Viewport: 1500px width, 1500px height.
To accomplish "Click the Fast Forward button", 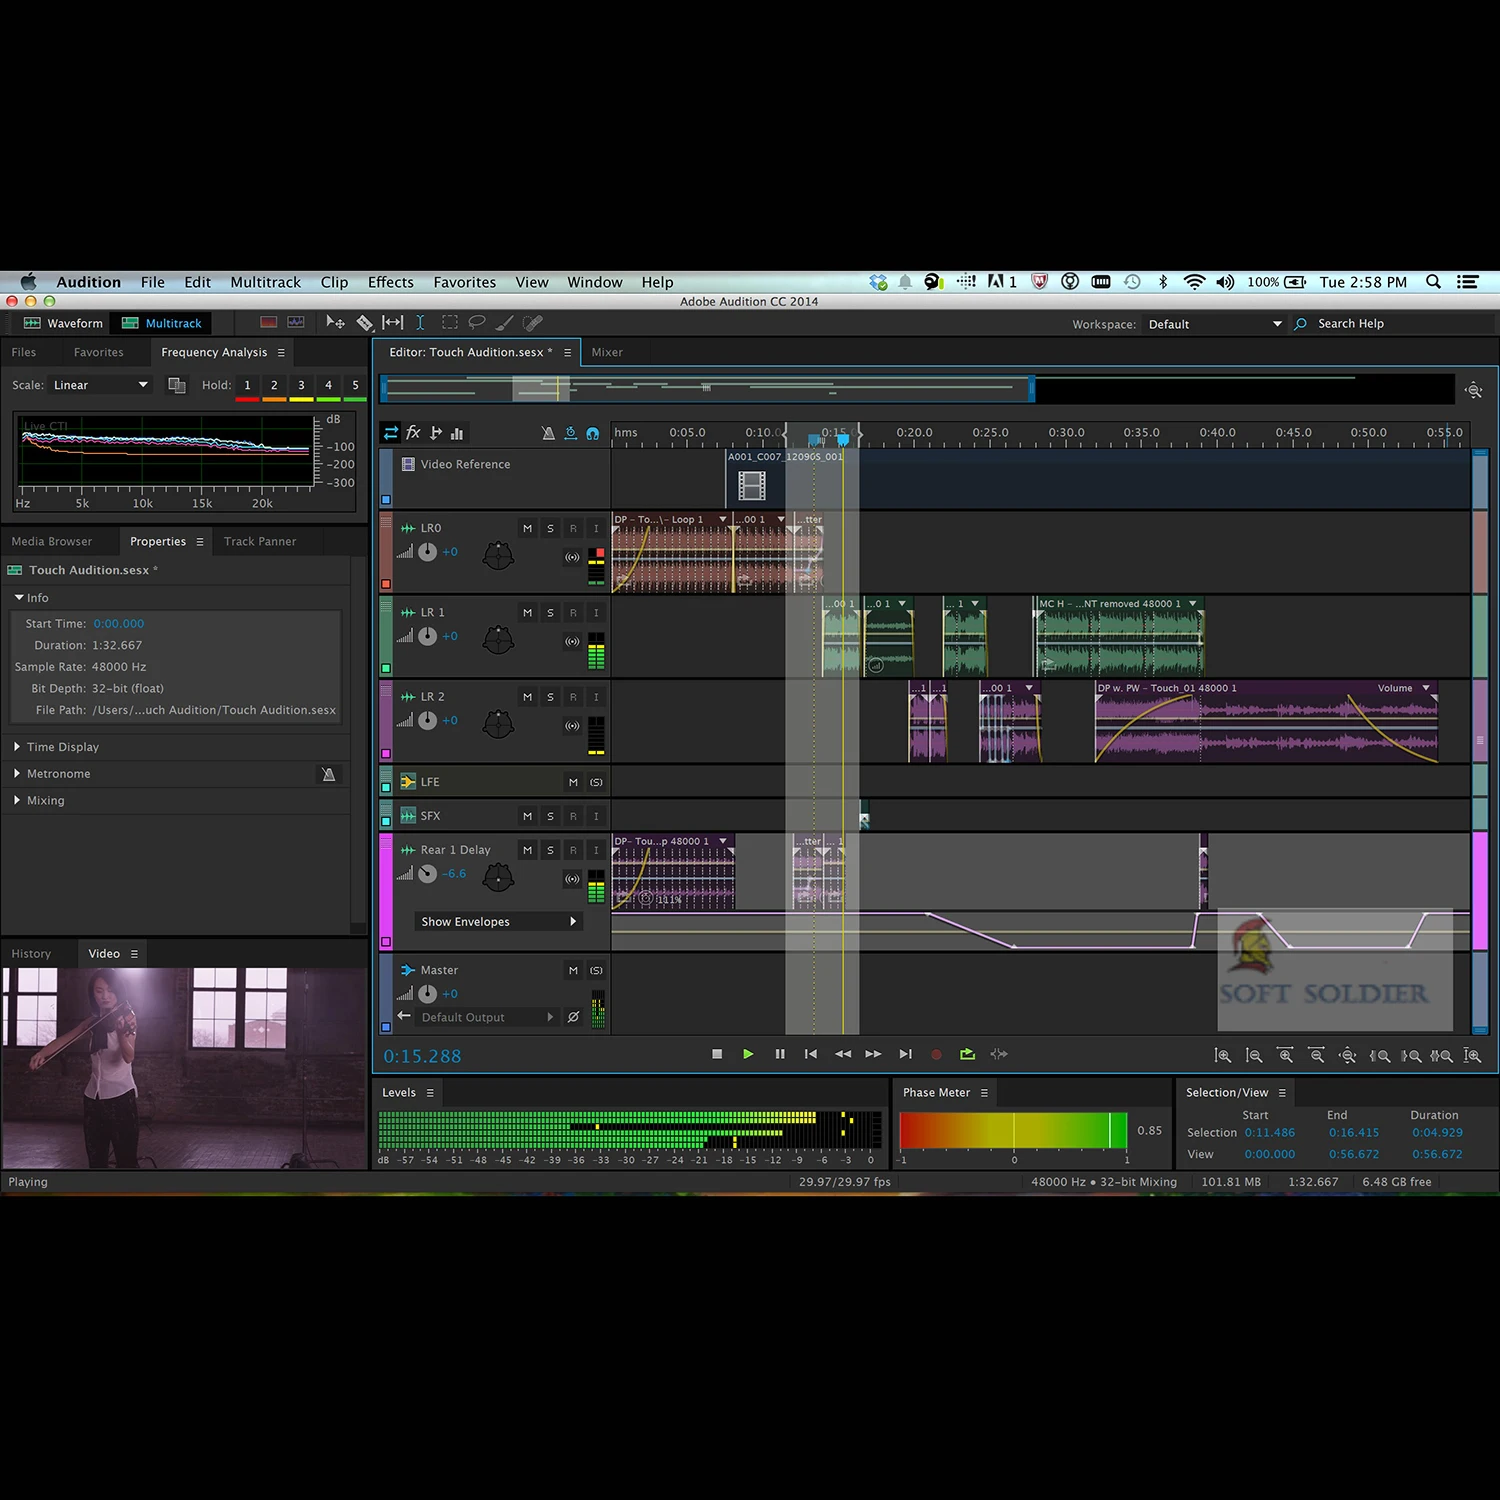I will 873,1054.
